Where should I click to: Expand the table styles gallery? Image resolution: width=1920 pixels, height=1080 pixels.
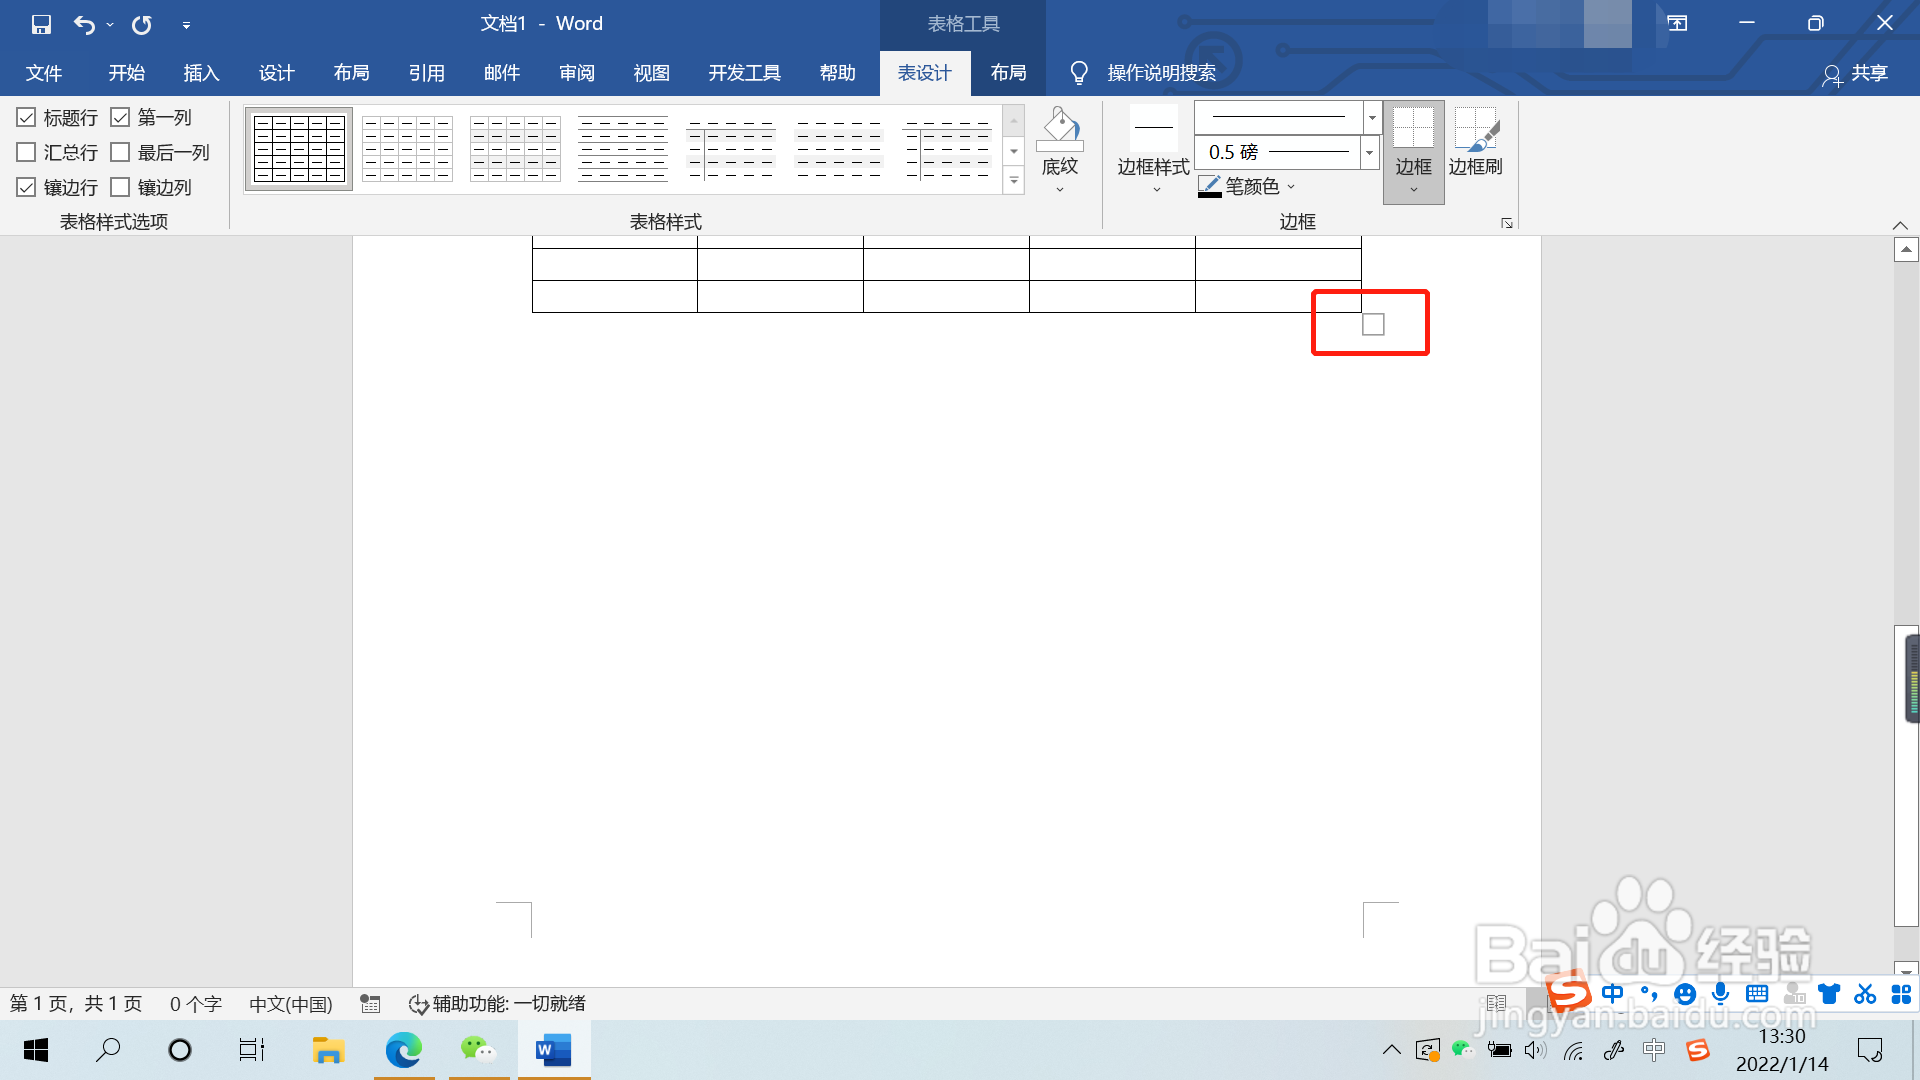click(x=1014, y=181)
